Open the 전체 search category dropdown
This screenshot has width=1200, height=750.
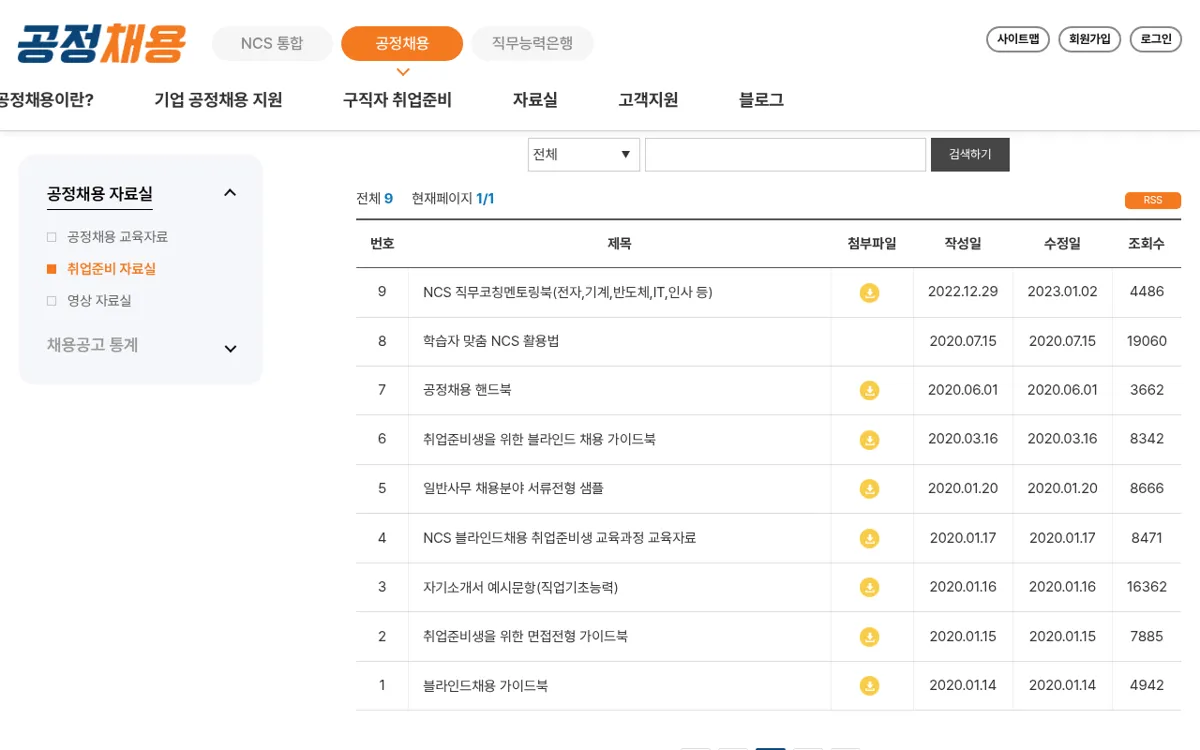(x=584, y=155)
